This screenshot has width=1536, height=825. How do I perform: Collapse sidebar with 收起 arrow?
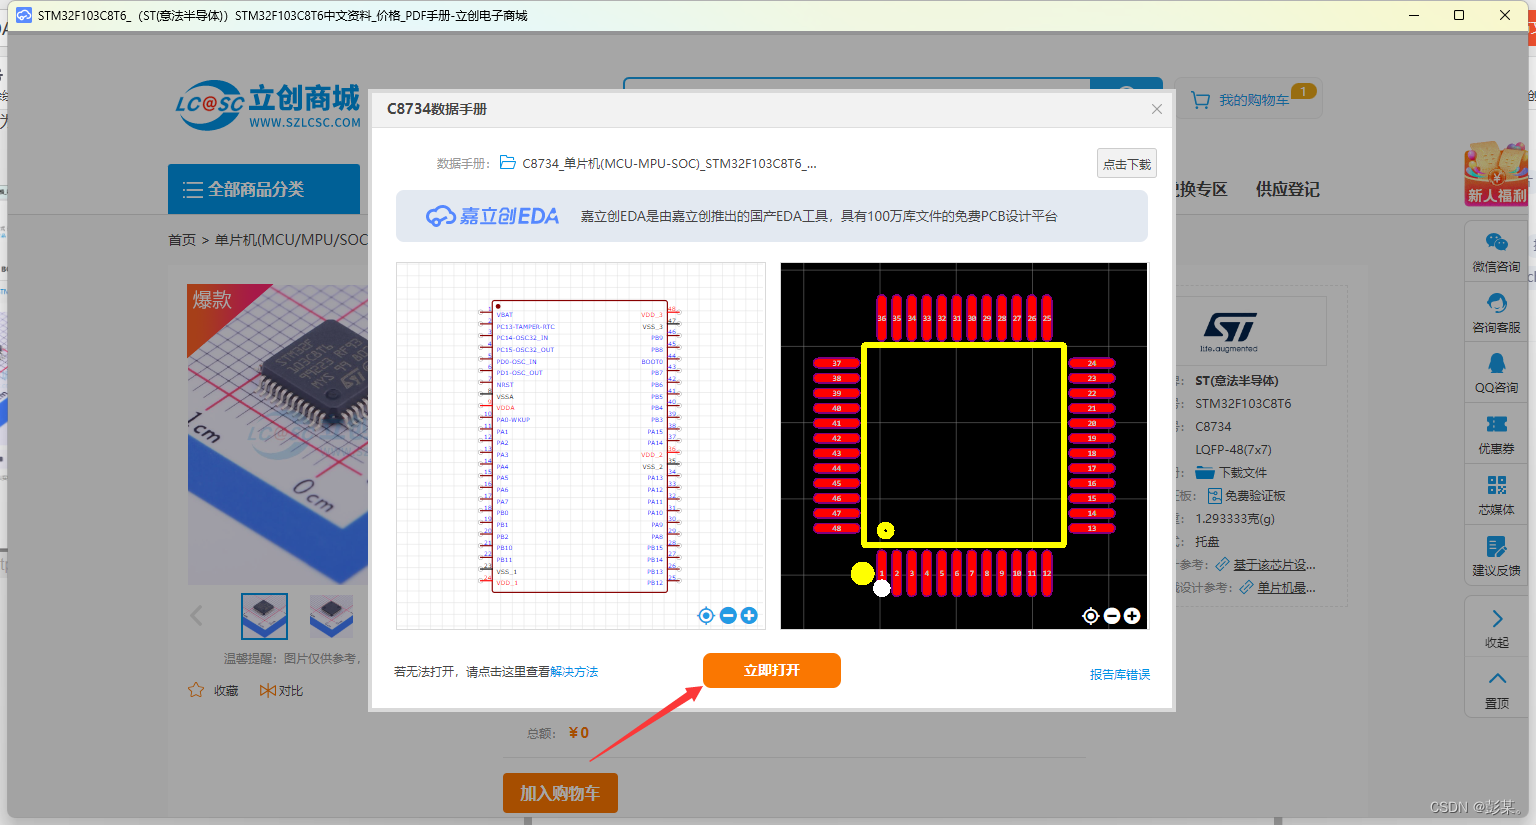click(x=1496, y=628)
